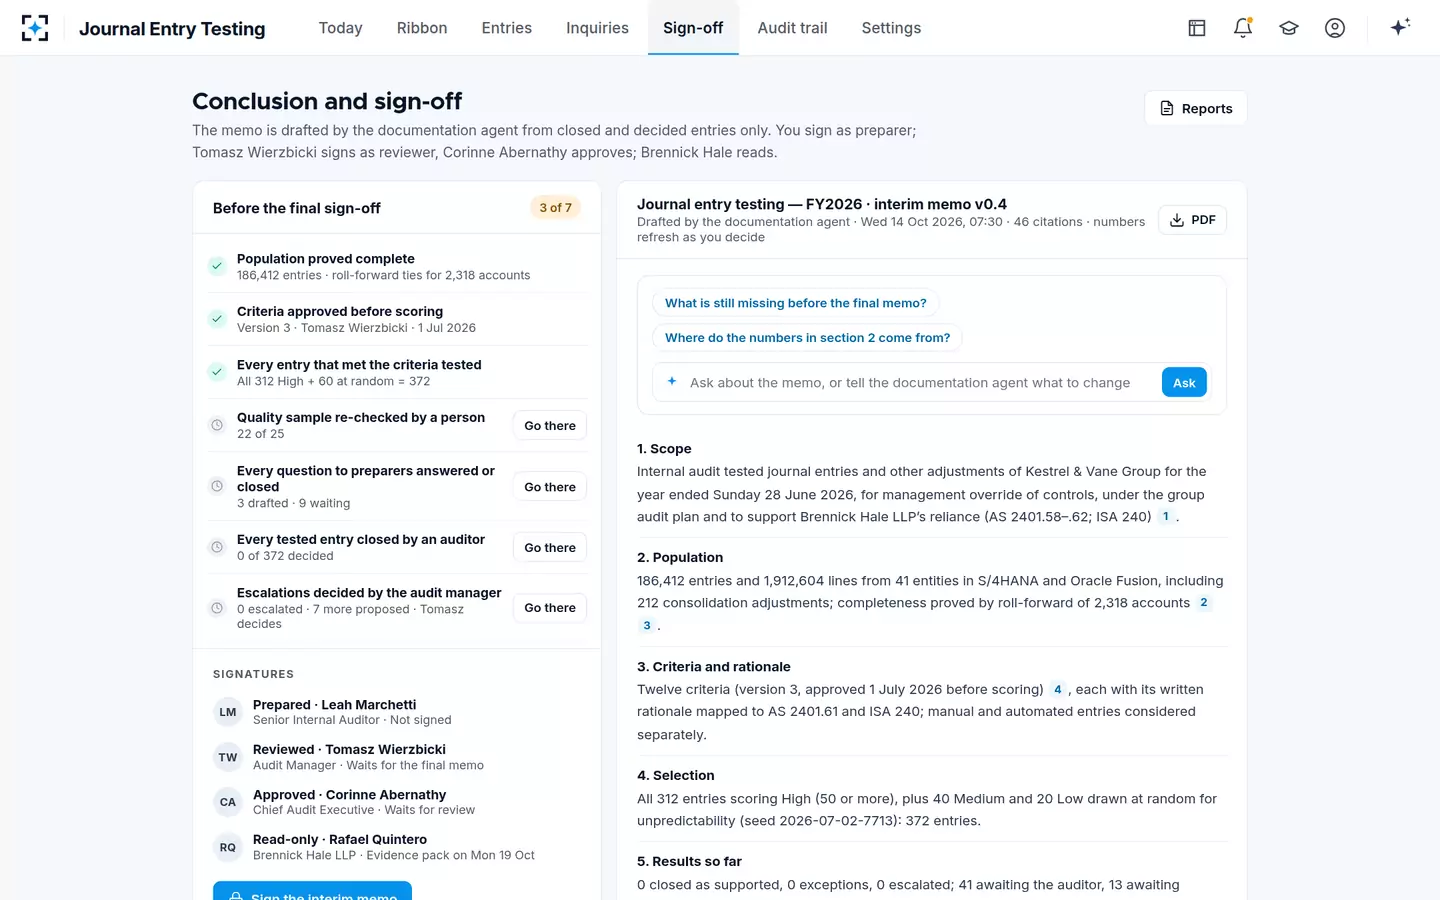Open the layout panel icon in header

pyautogui.click(x=1197, y=28)
